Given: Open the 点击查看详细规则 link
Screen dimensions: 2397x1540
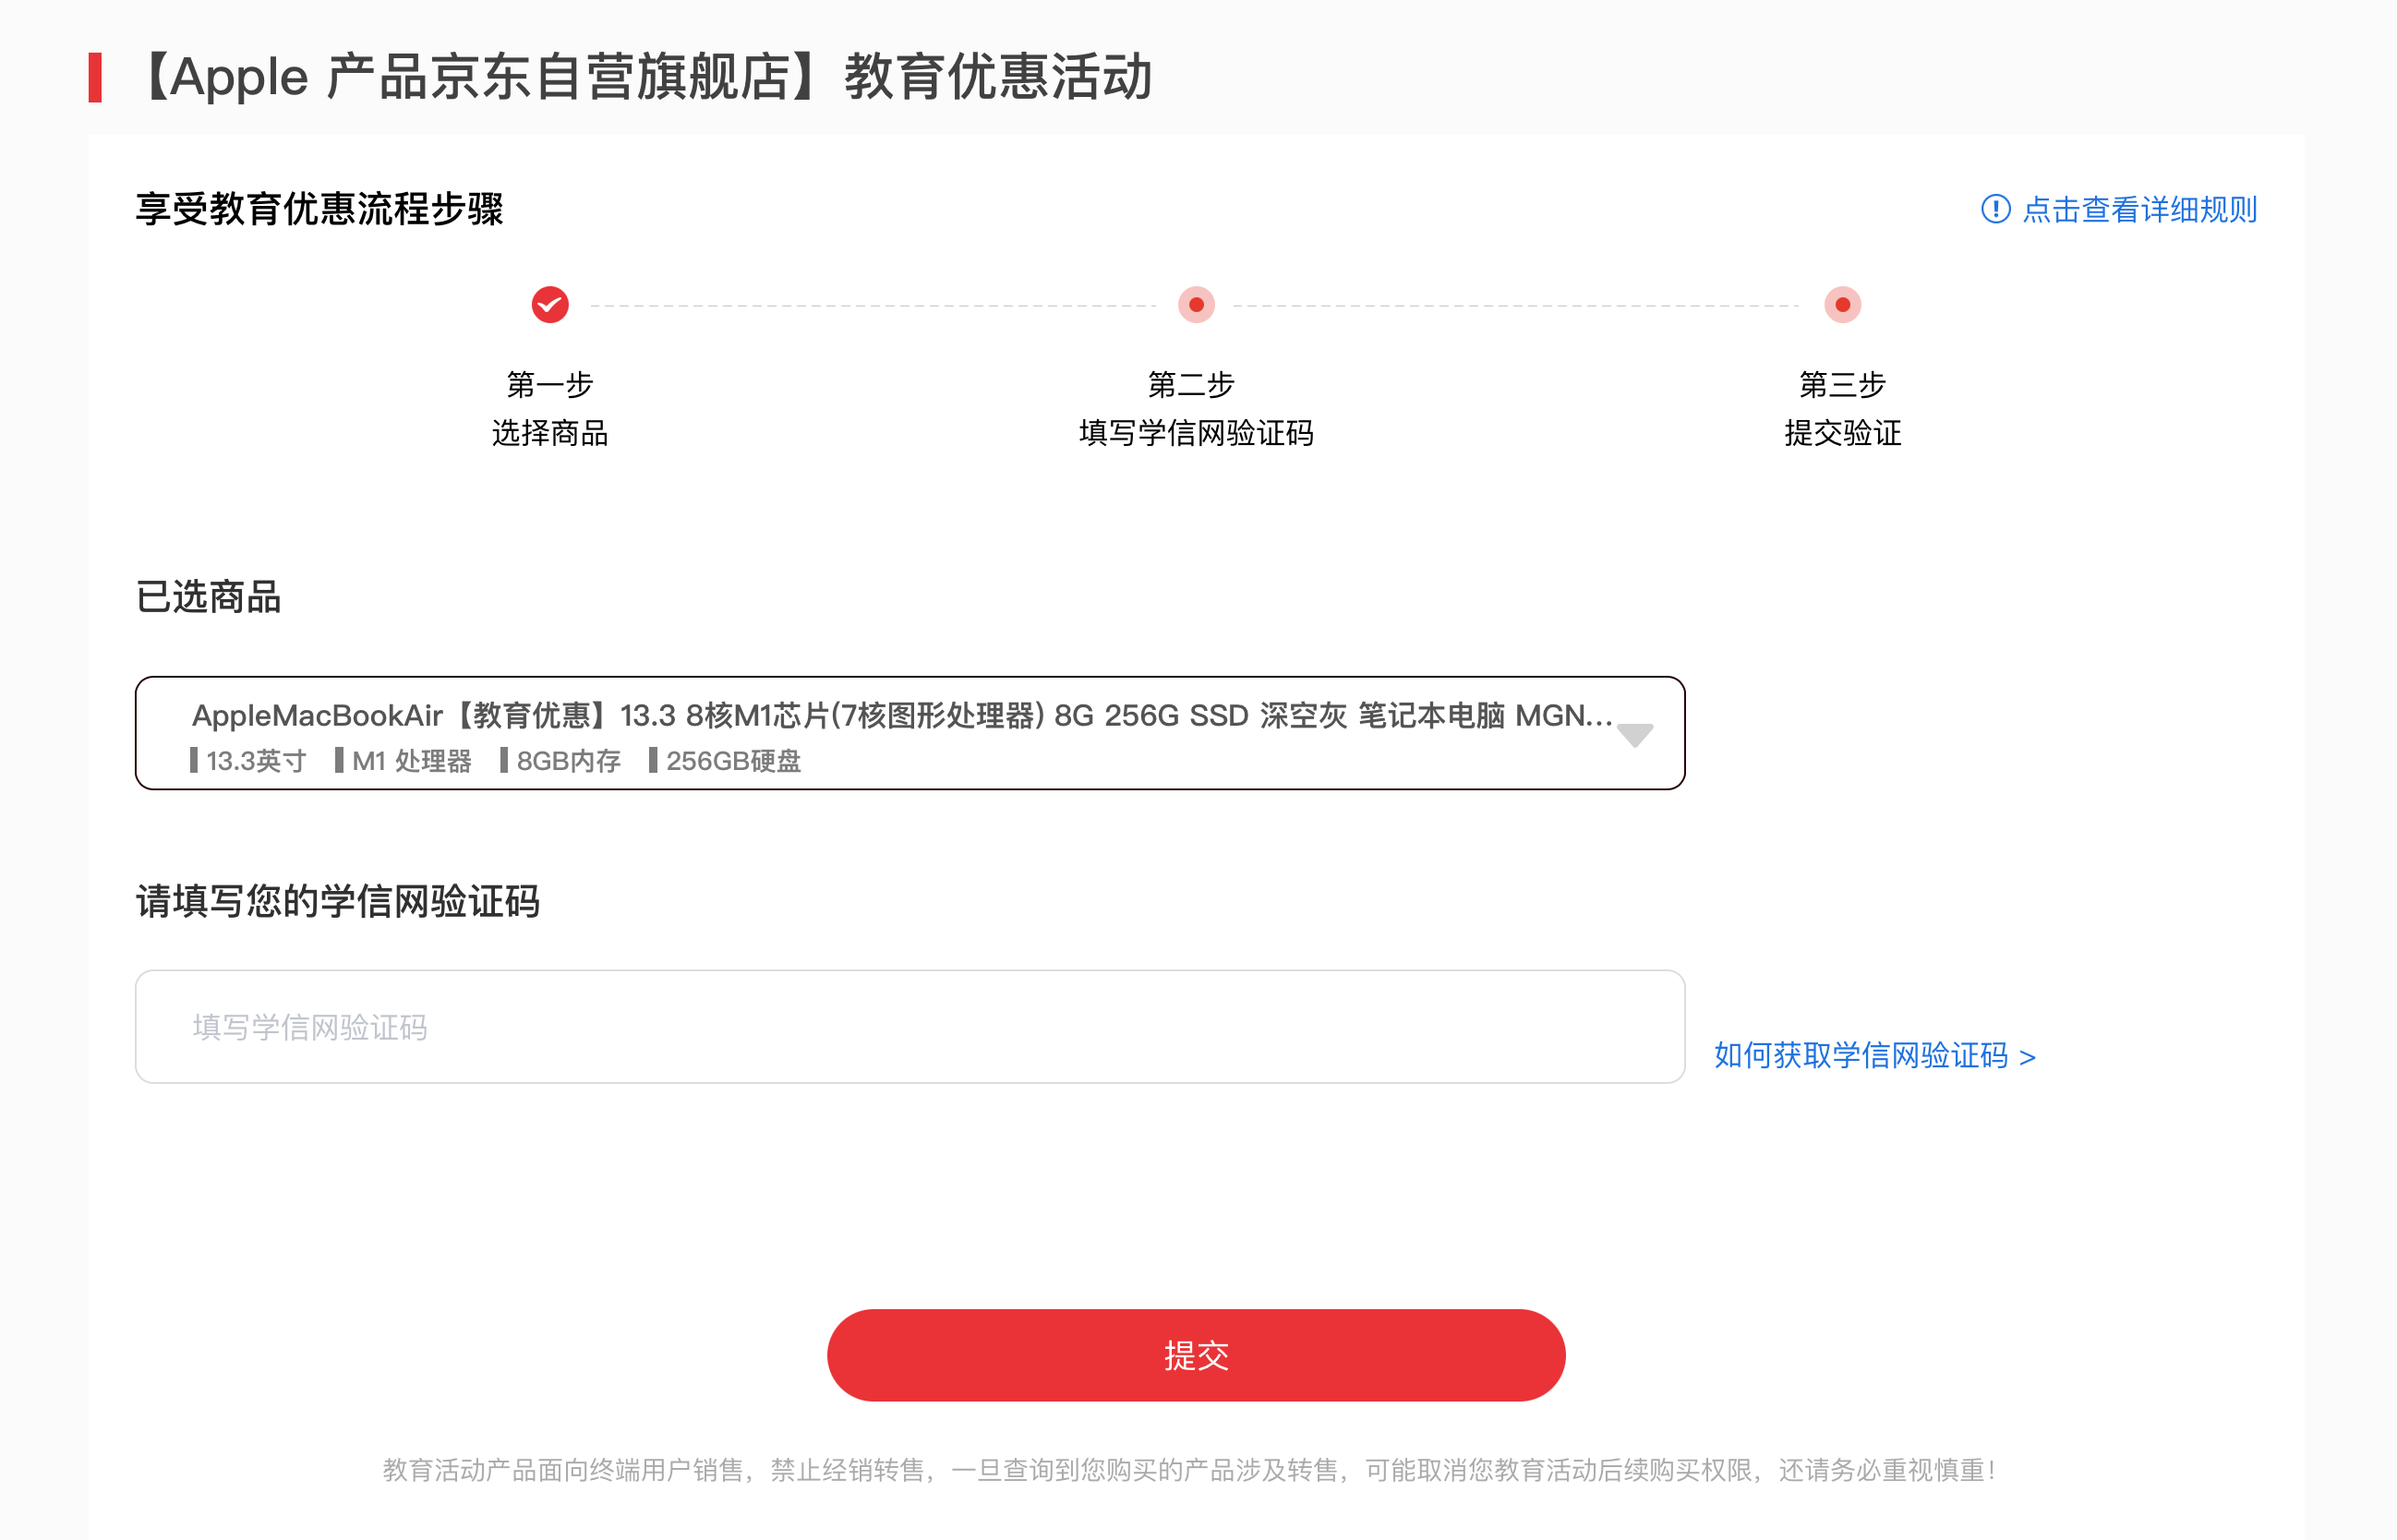Looking at the screenshot, I should point(2139,209).
